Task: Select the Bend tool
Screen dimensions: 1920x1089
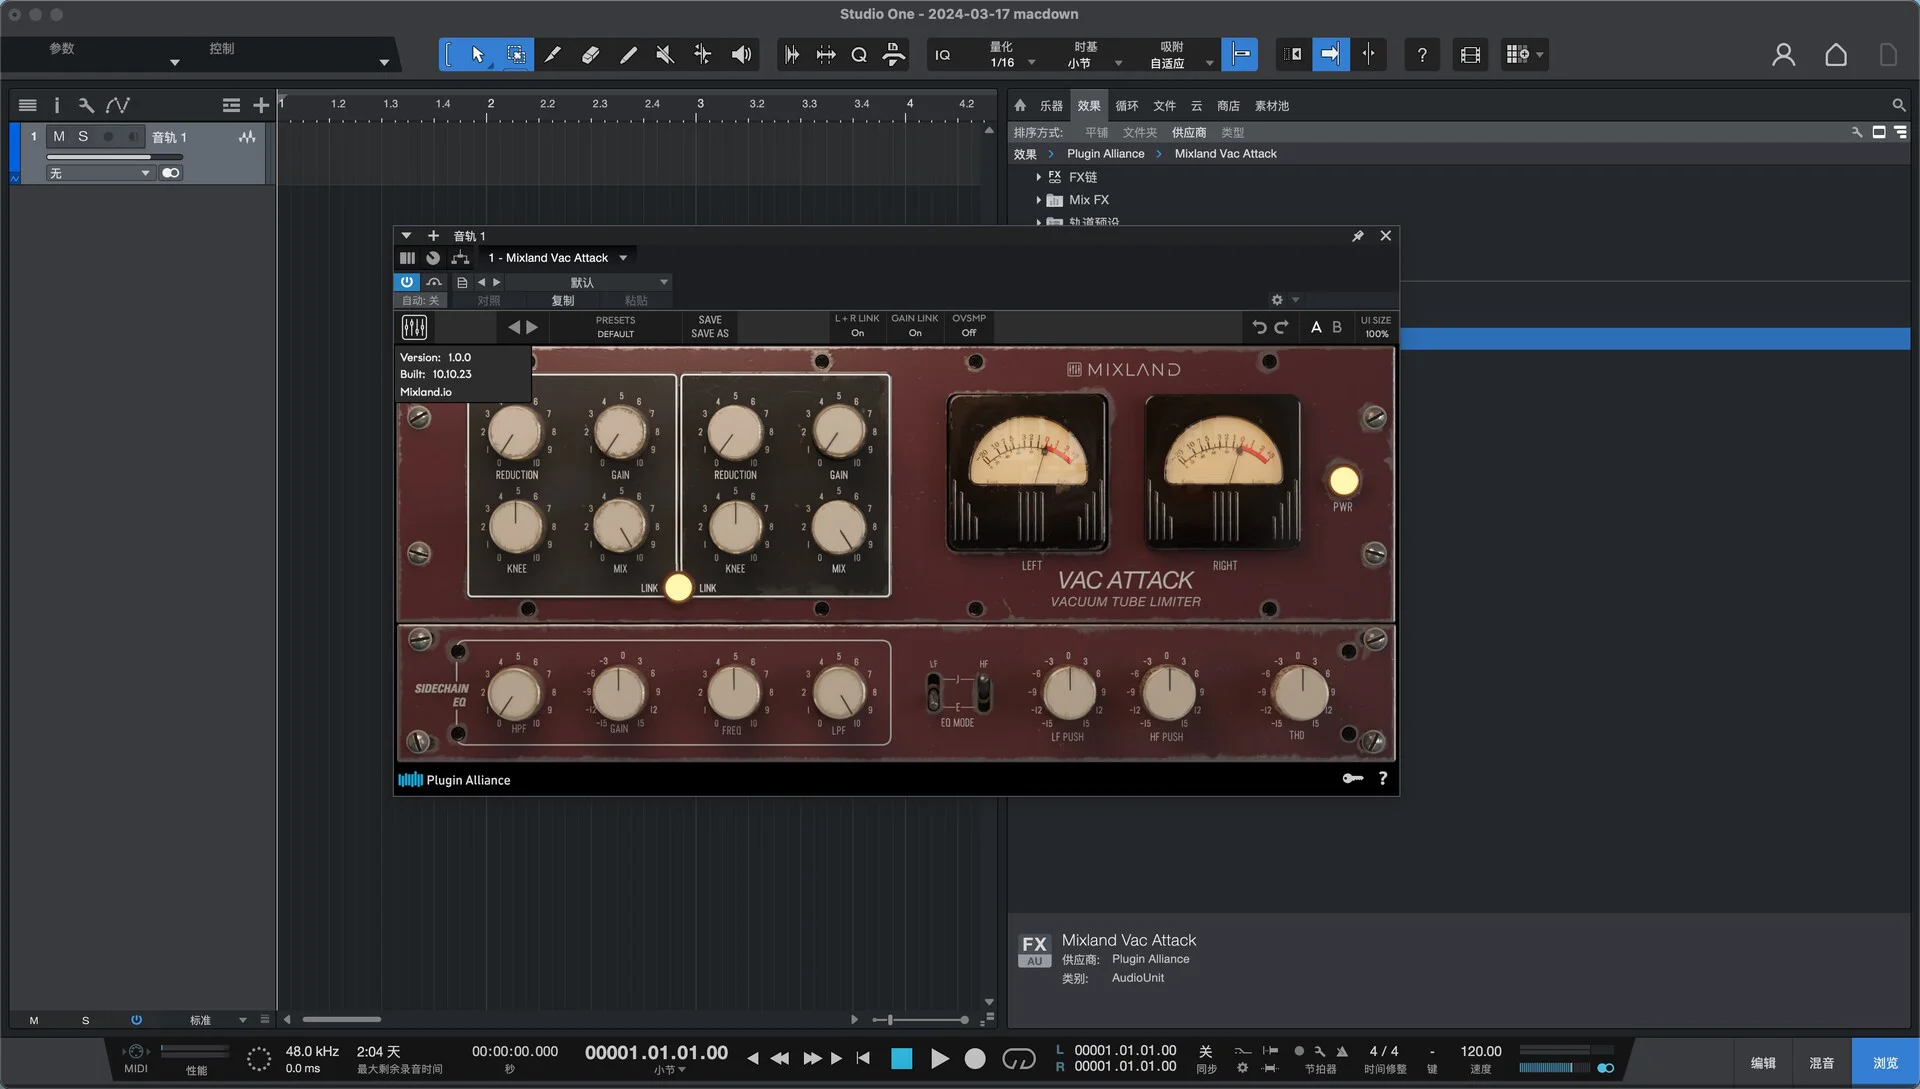Action: (703, 54)
